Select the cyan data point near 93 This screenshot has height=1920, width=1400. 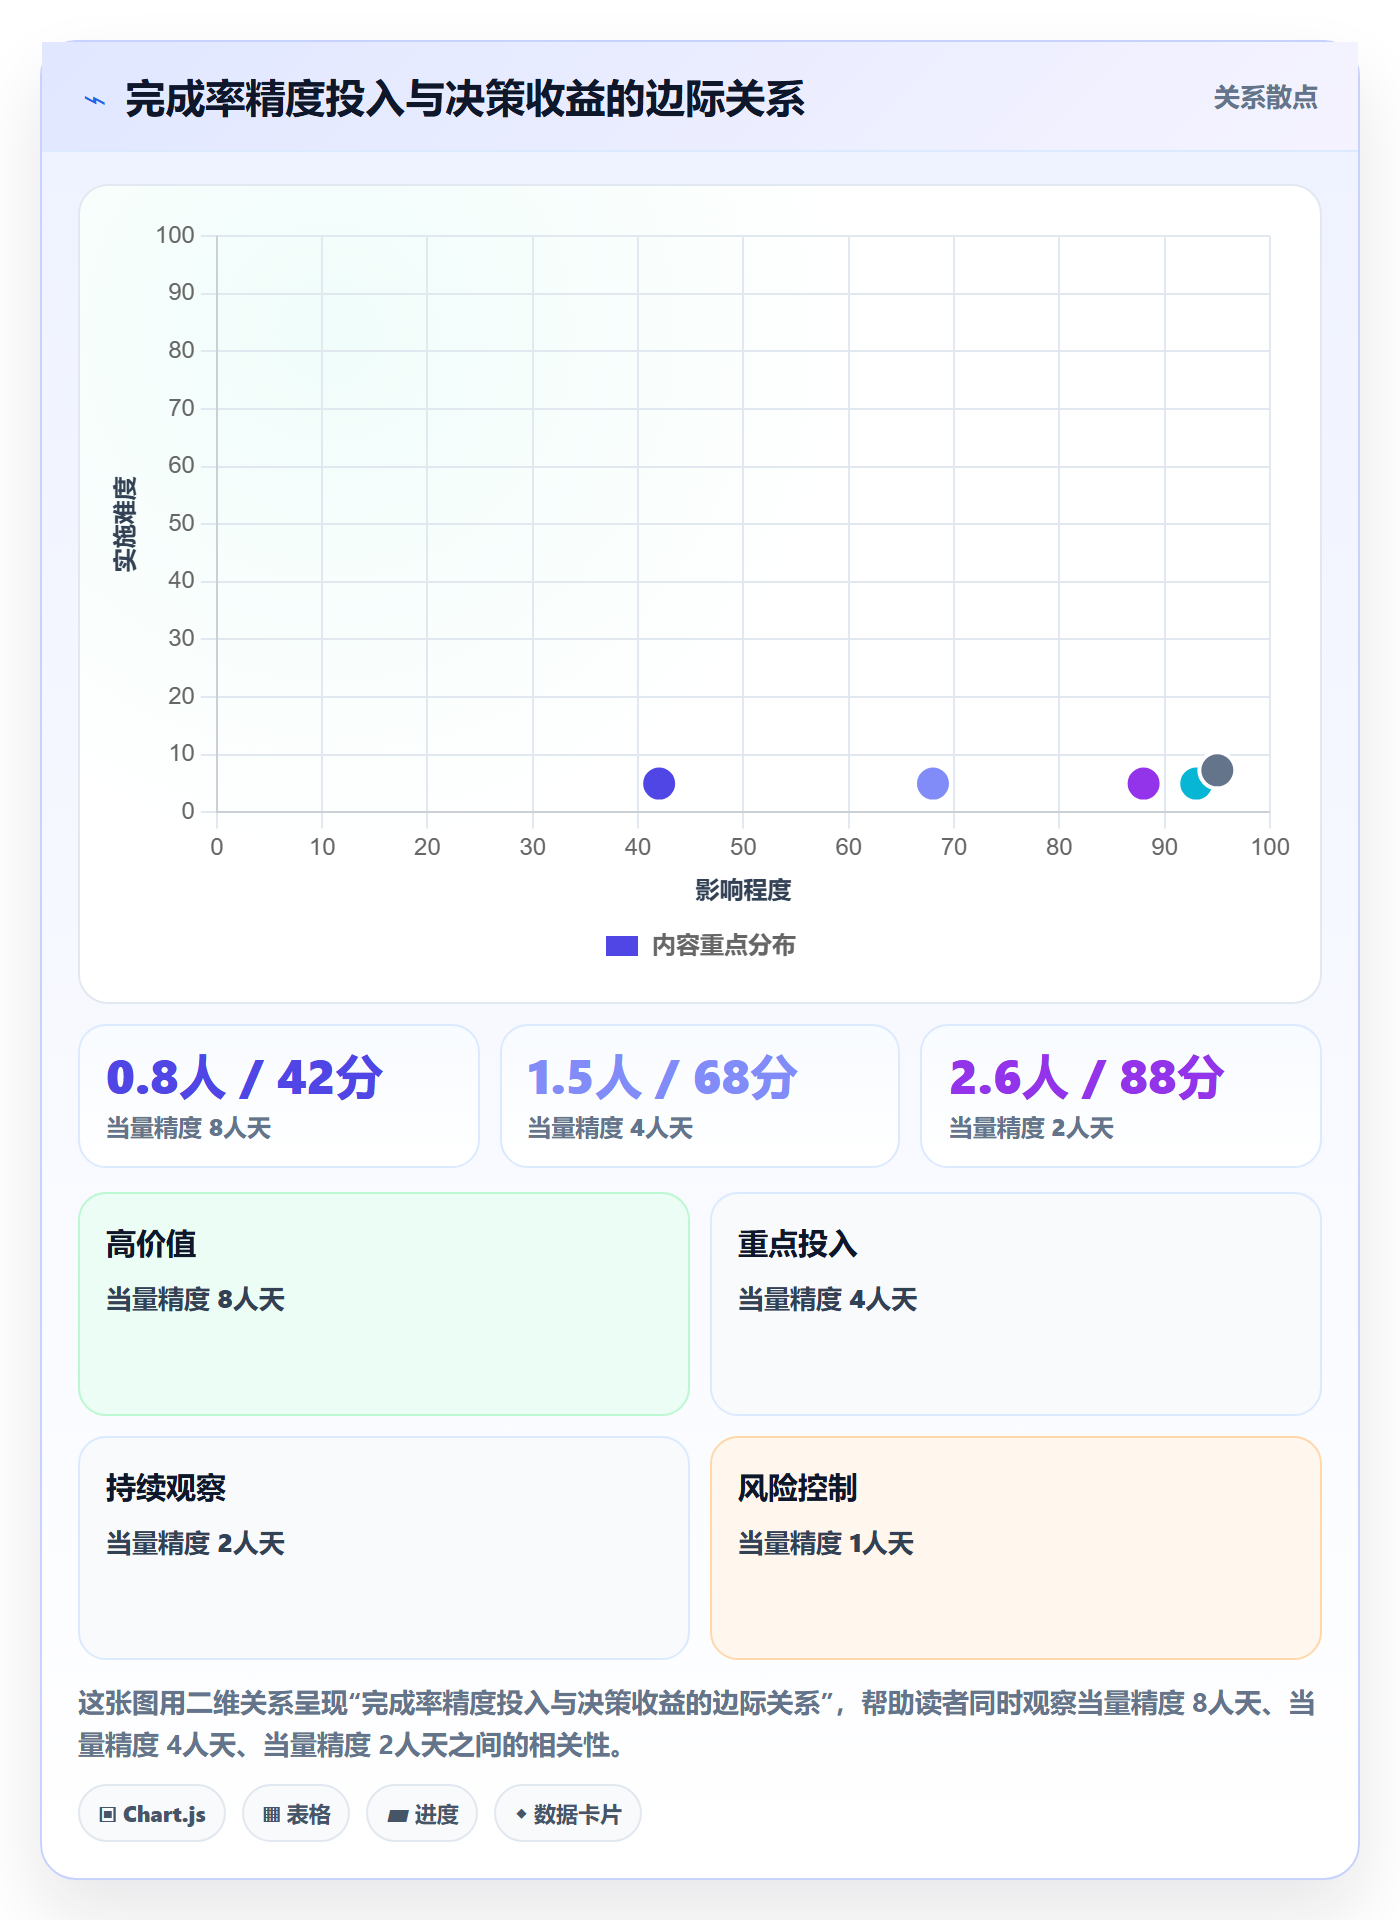[x=1192, y=785]
